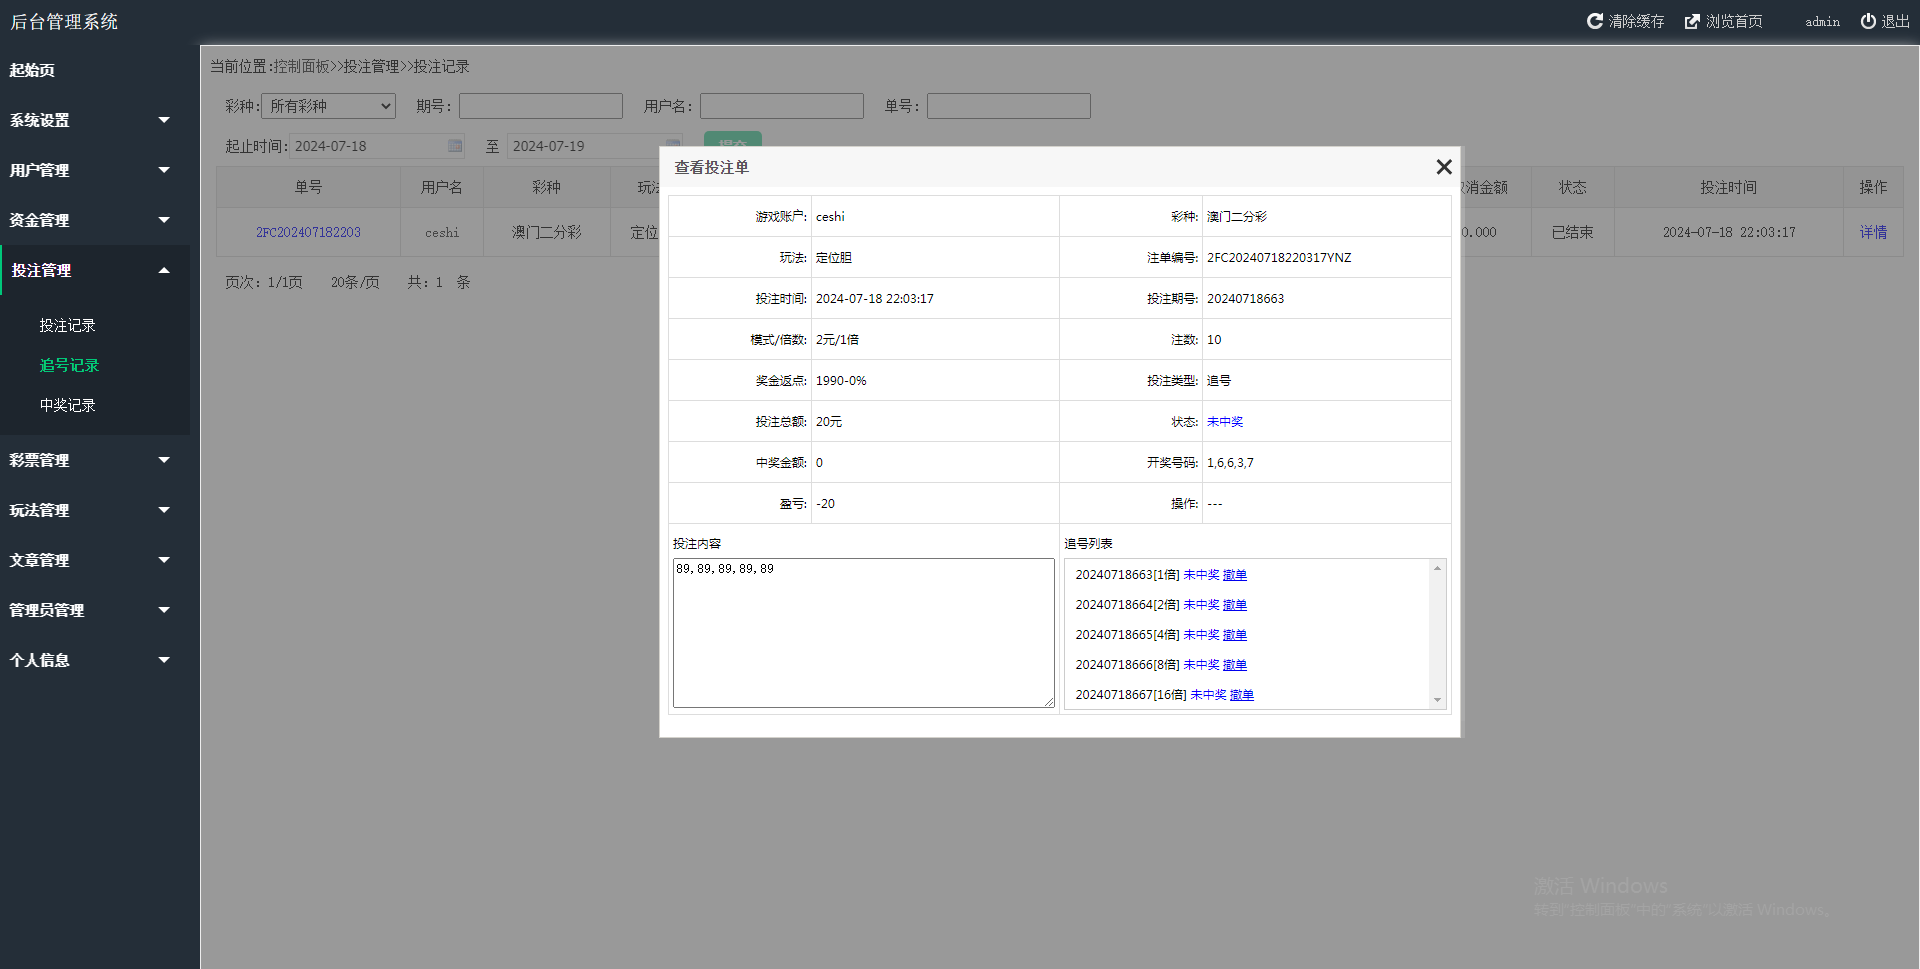Open 中奖记录 submenu item
This screenshot has width=1920, height=969.
[67, 405]
